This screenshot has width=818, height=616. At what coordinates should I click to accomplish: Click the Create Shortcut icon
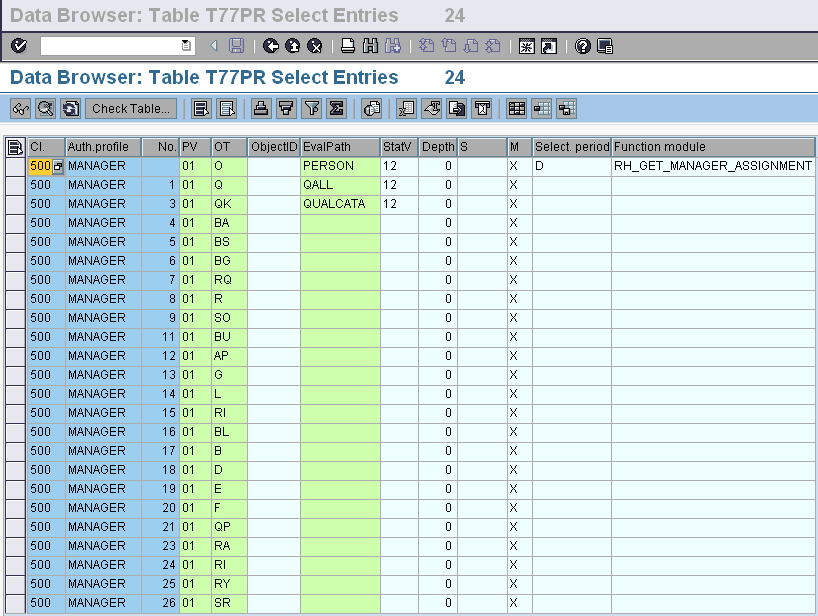[x=549, y=46]
